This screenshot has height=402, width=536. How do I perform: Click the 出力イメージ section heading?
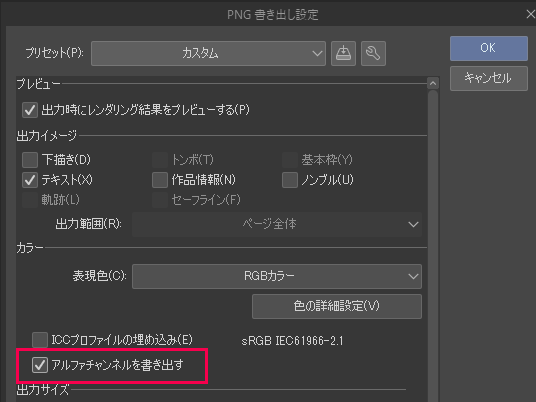coord(47,136)
